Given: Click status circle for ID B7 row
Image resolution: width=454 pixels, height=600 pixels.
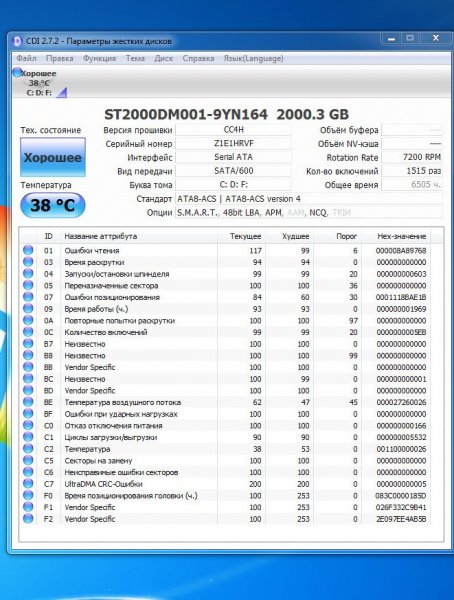Looking at the screenshot, I should [x=28, y=344].
